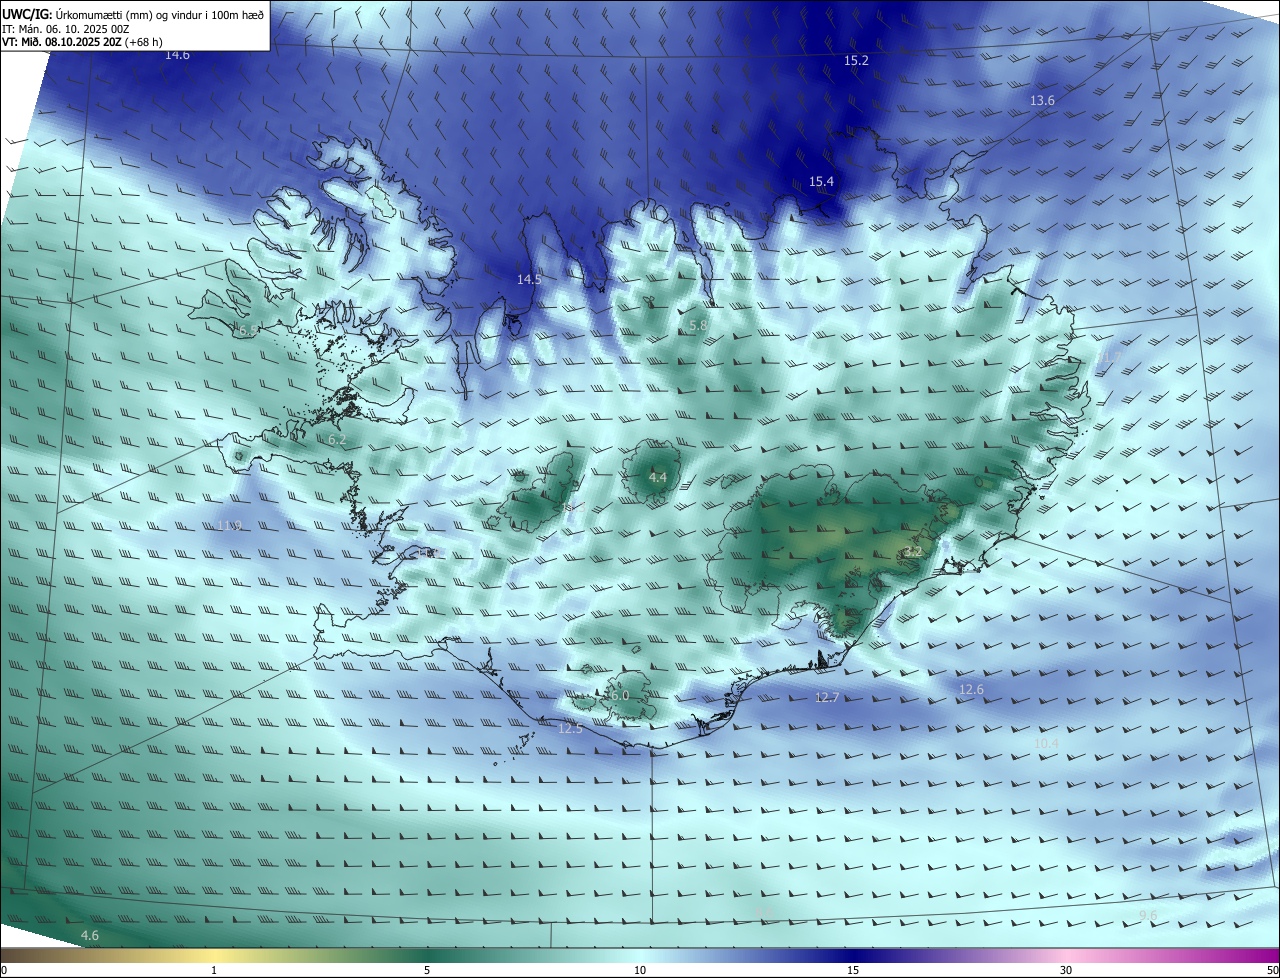Viewport: 1280px width, 978px height.
Task: Click the 15.4 value label off the north coast
Action: [x=821, y=181]
